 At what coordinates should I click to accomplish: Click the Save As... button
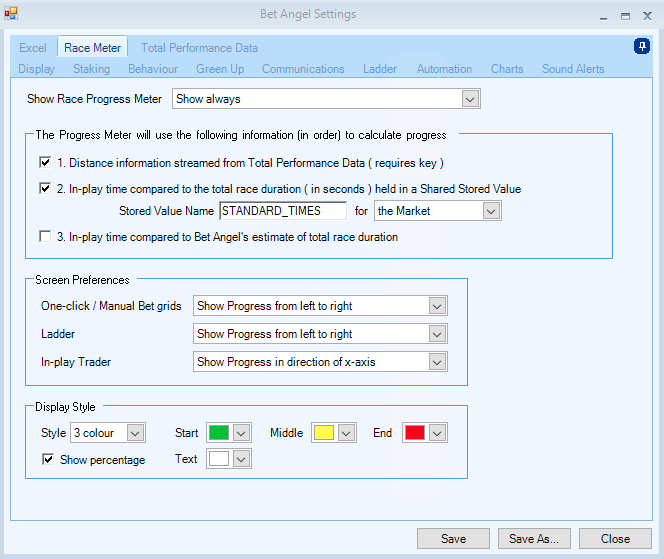(x=534, y=539)
